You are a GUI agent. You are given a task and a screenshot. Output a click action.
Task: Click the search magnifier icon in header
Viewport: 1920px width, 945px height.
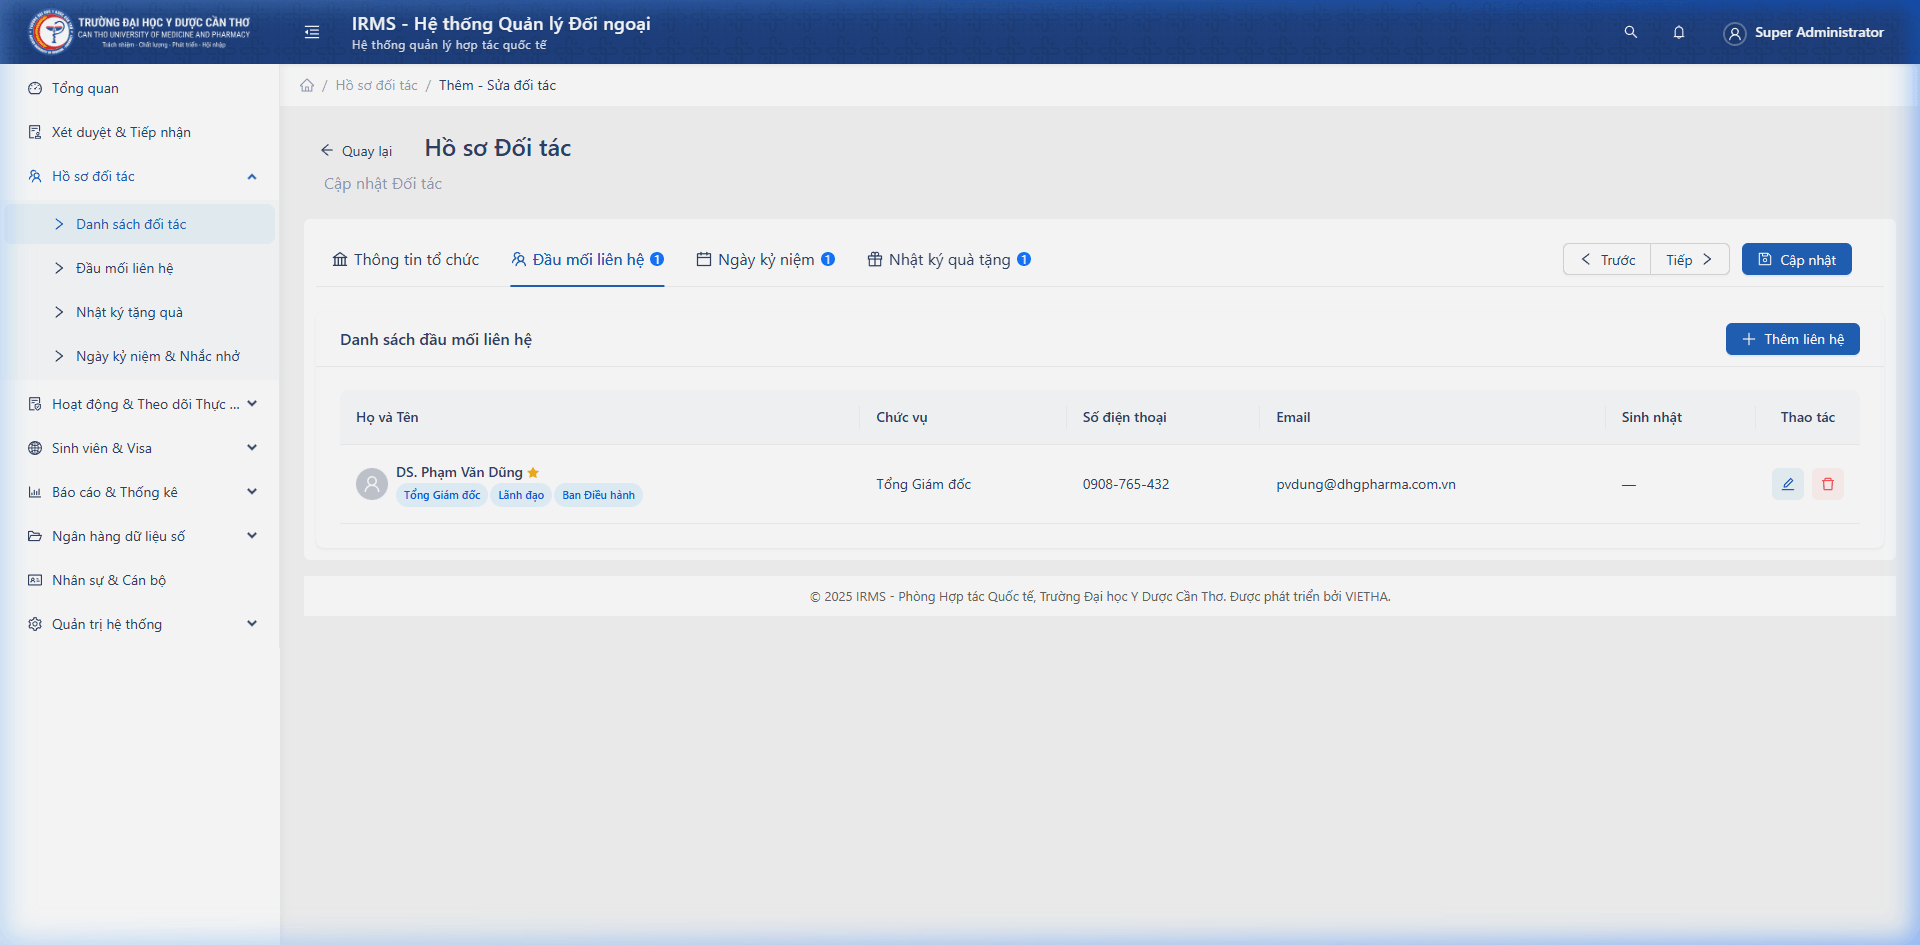[x=1630, y=32]
